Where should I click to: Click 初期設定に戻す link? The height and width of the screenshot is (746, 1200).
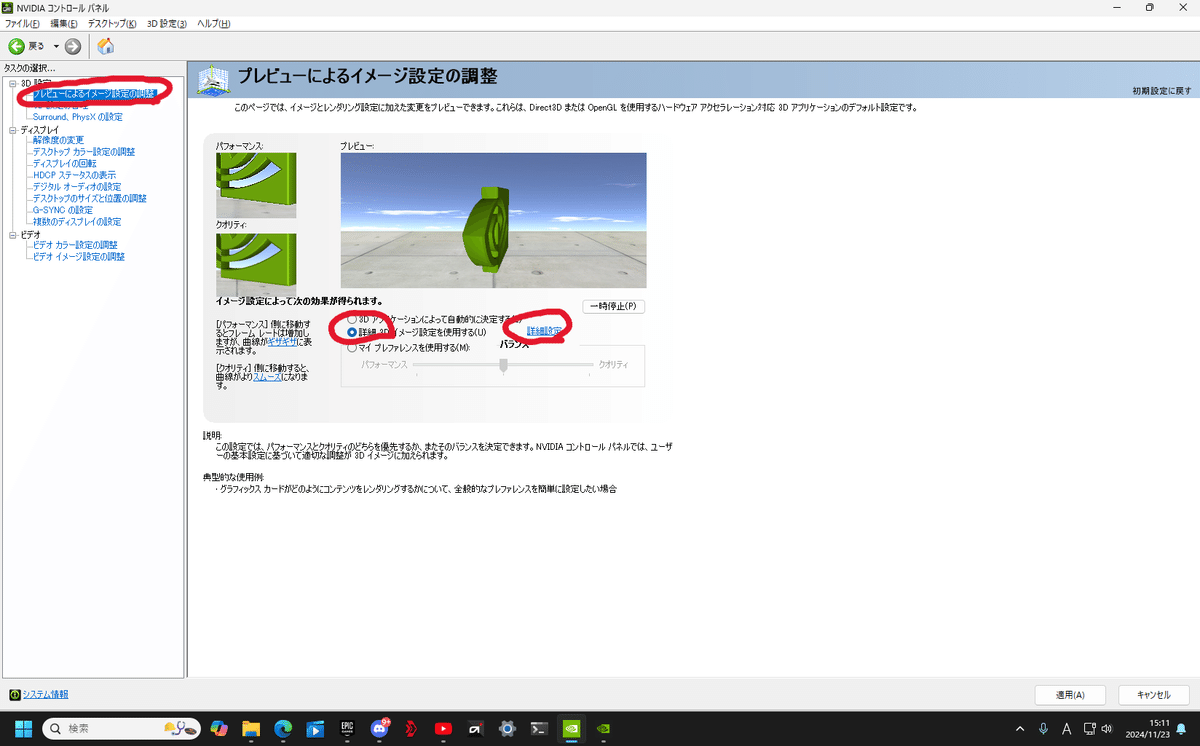pos(1162,91)
